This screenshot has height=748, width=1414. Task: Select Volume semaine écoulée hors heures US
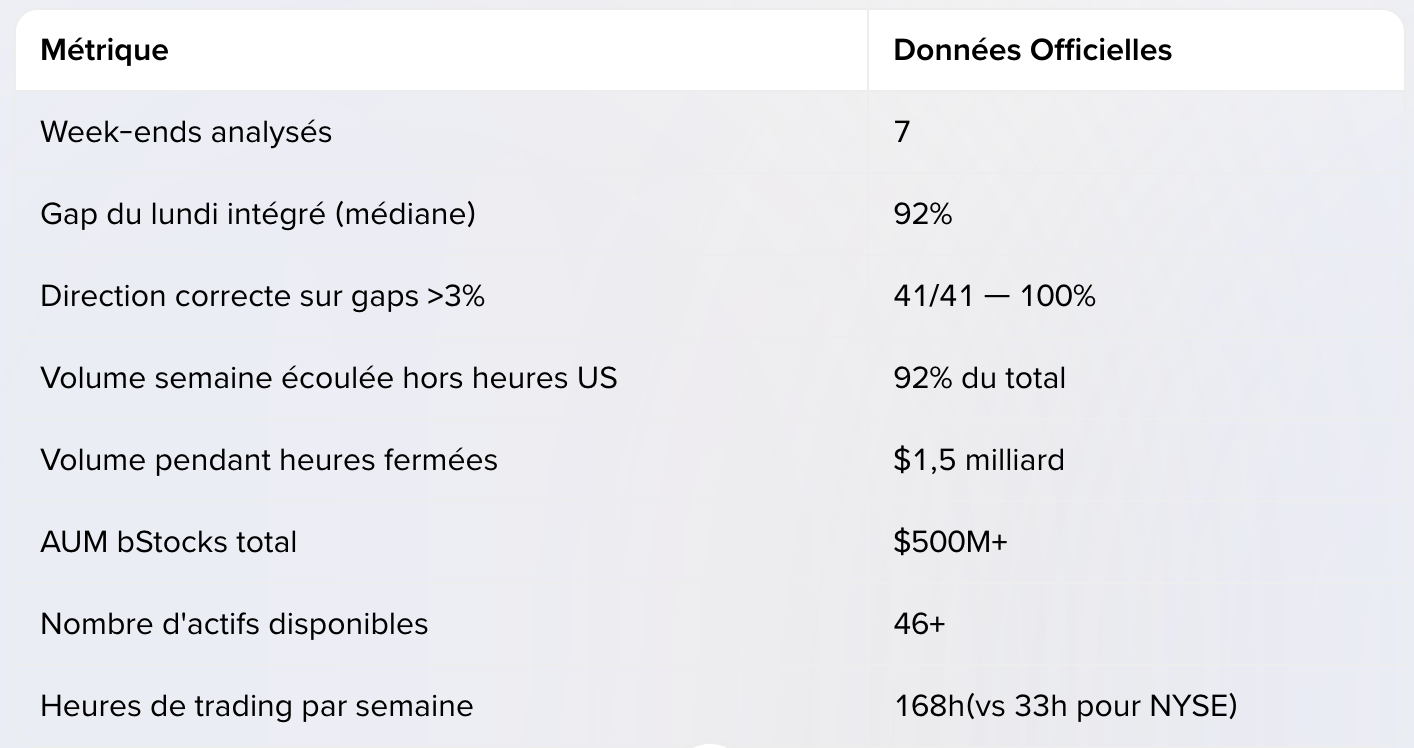(329, 377)
